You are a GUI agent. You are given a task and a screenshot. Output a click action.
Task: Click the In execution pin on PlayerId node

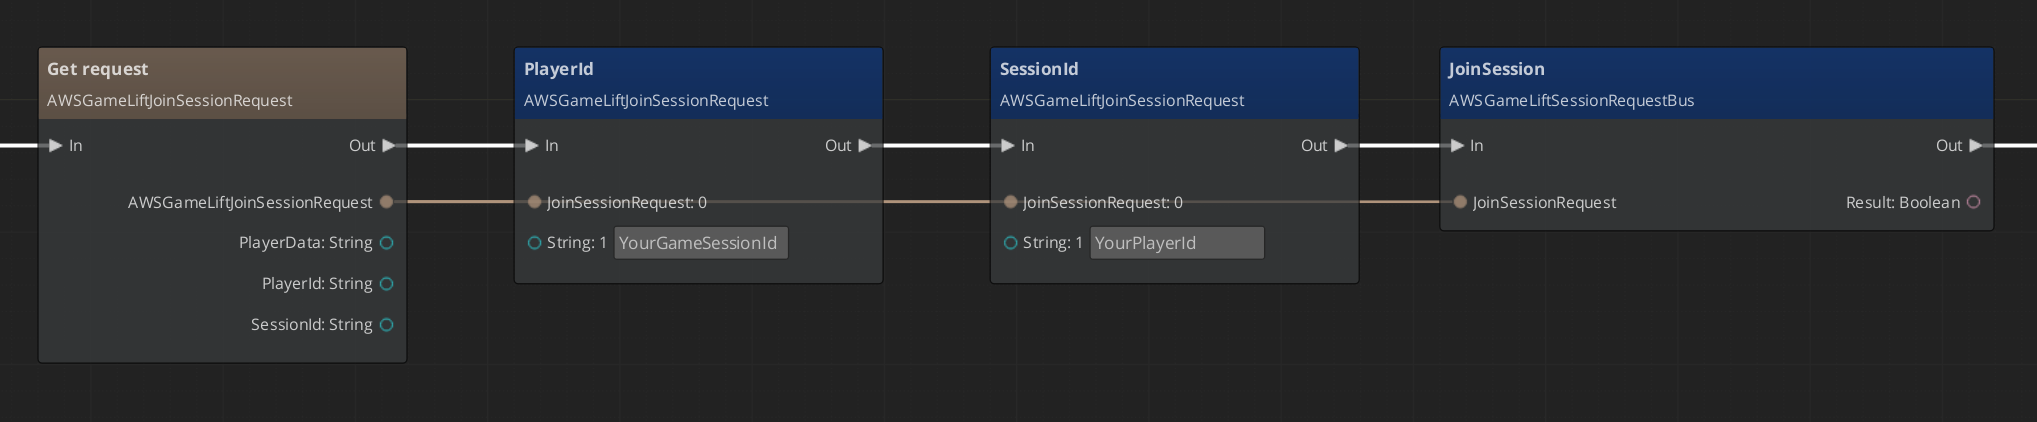[x=532, y=146]
